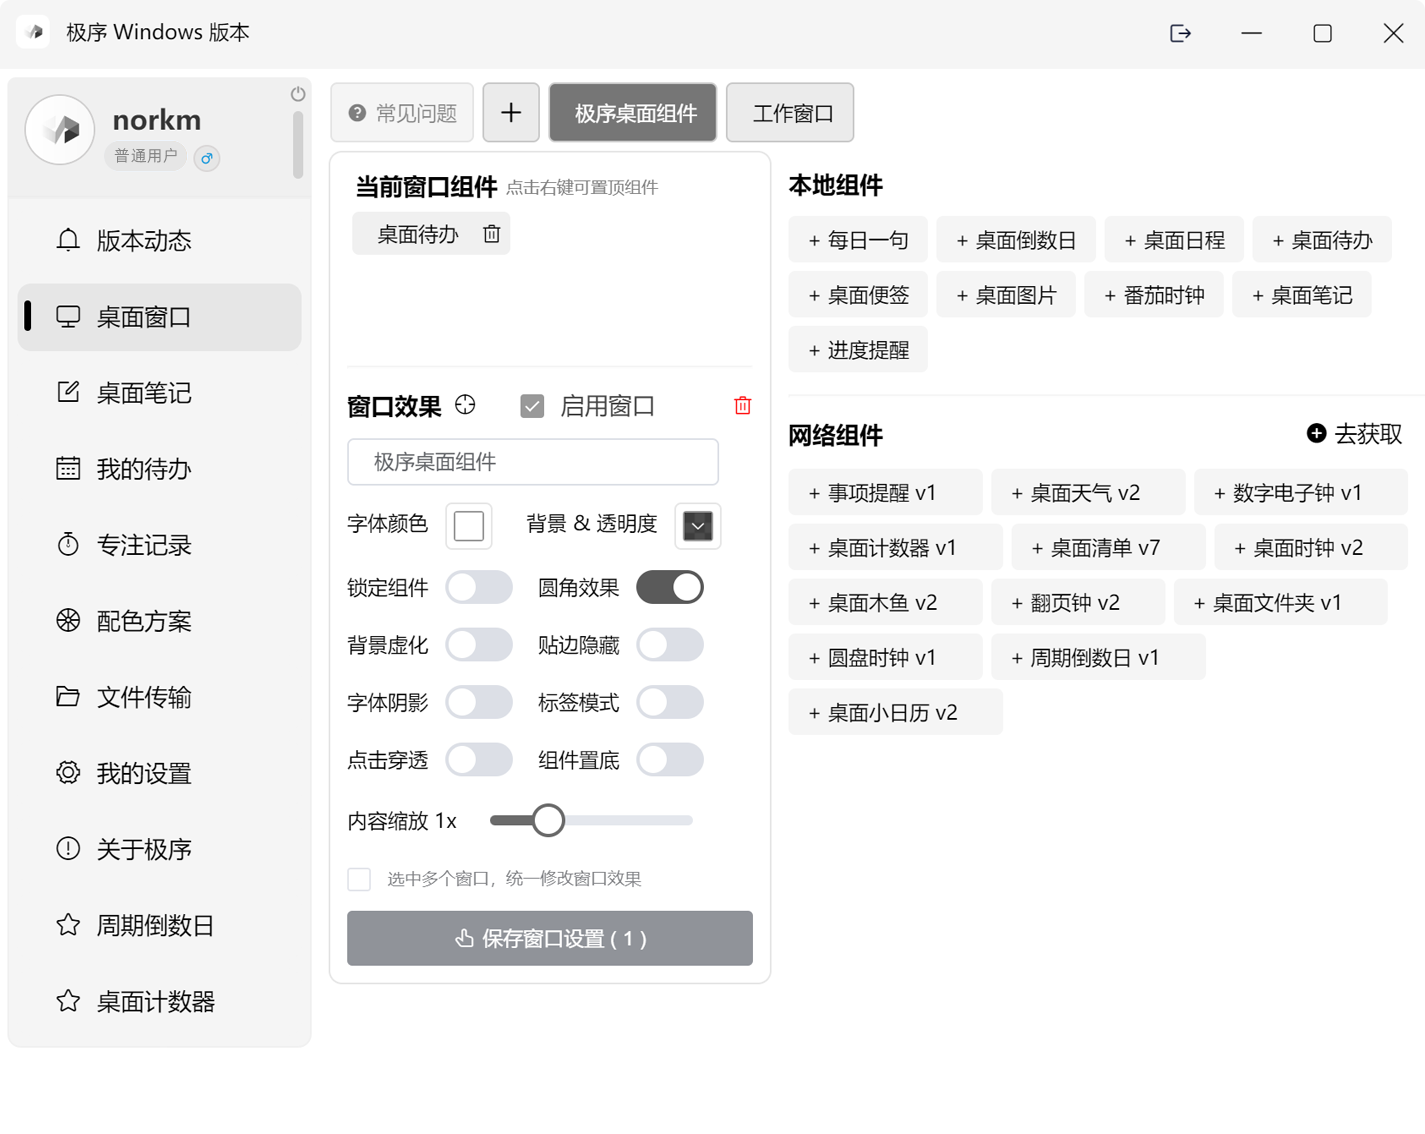This screenshot has height=1134, width=1425.
Task: Toggle the 启用窗口 checkbox
Action: (532, 406)
